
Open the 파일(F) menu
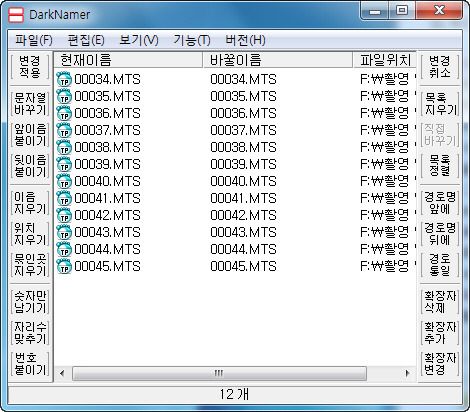34,40
